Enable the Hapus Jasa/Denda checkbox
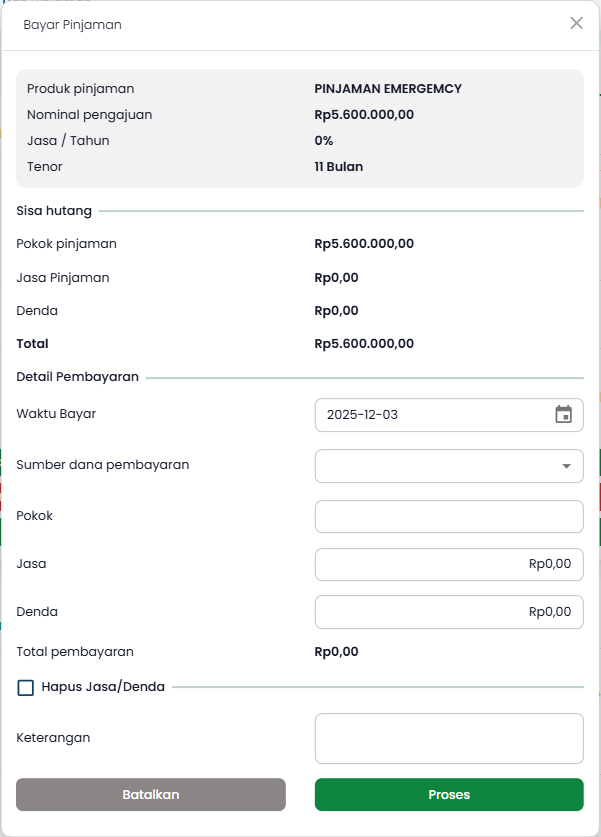Image resolution: width=601 pixels, height=837 pixels. 25,687
